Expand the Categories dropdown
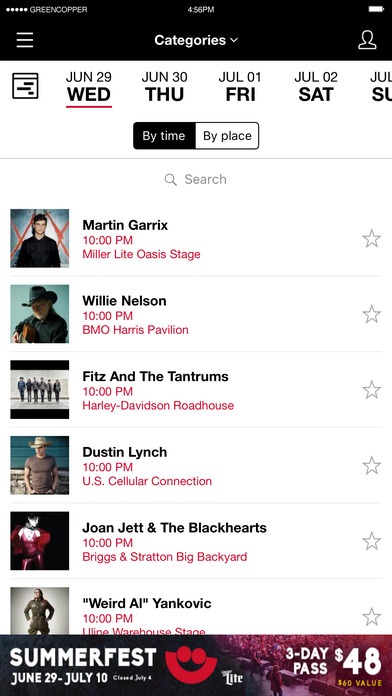This screenshot has width=392, height=696. (x=196, y=40)
